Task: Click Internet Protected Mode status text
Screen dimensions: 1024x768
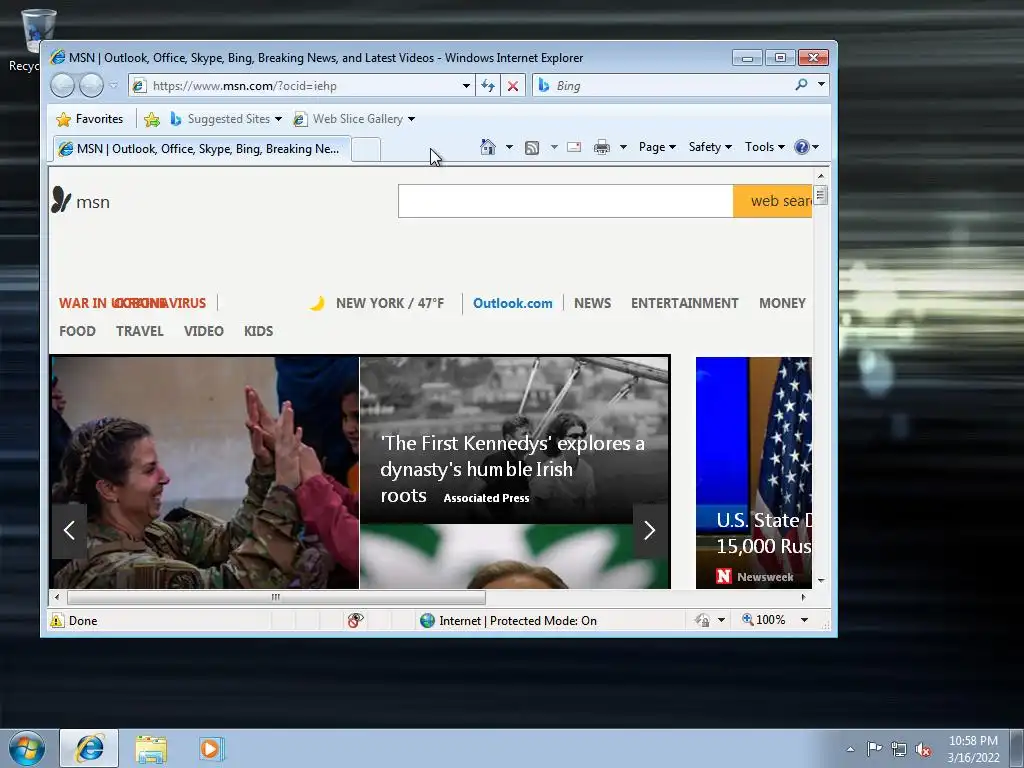Action: pos(518,620)
